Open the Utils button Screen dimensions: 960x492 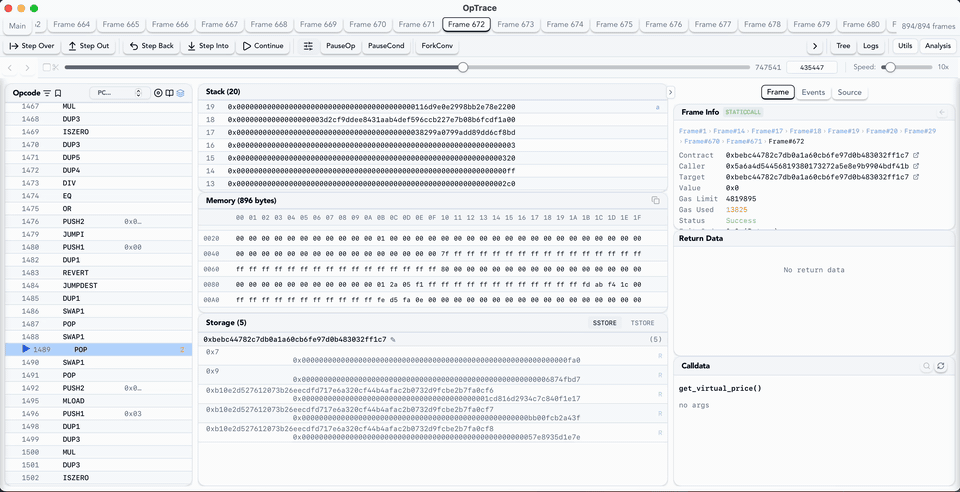pyautogui.click(x=906, y=46)
